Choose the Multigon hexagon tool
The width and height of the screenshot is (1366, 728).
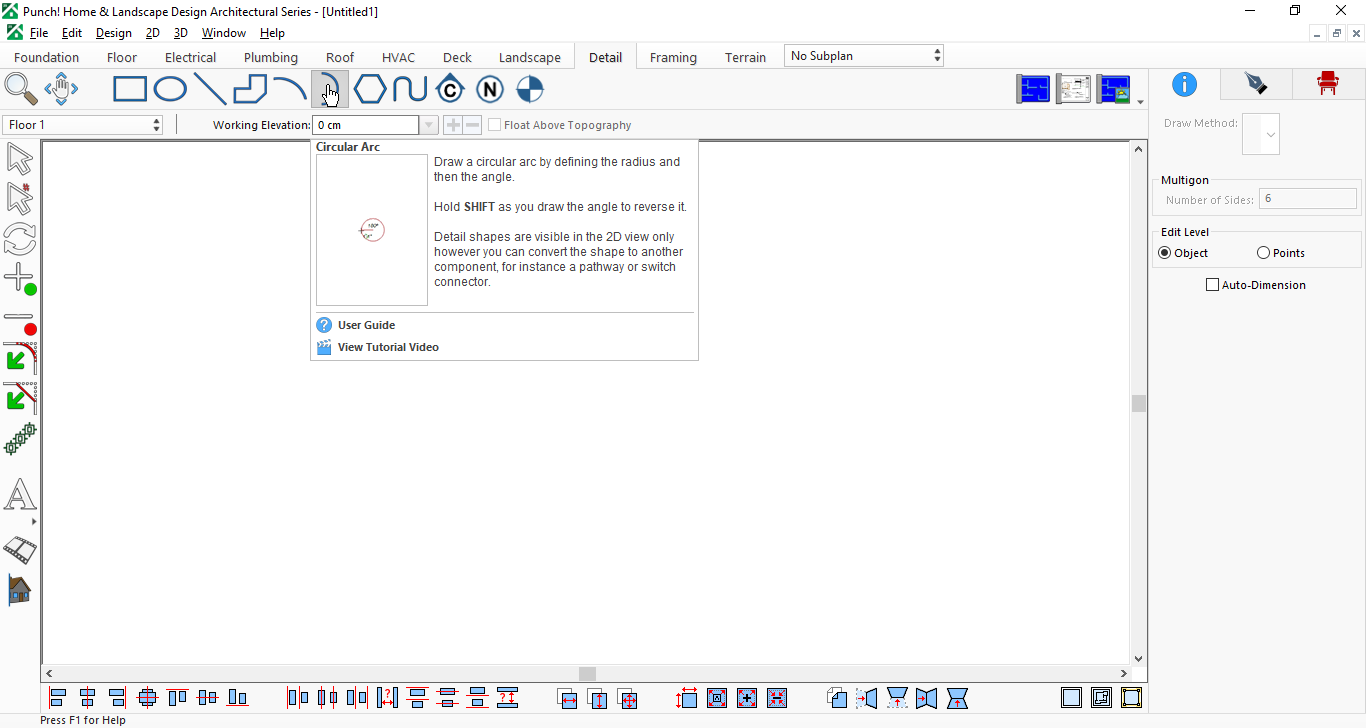pyautogui.click(x=370, y=90)
